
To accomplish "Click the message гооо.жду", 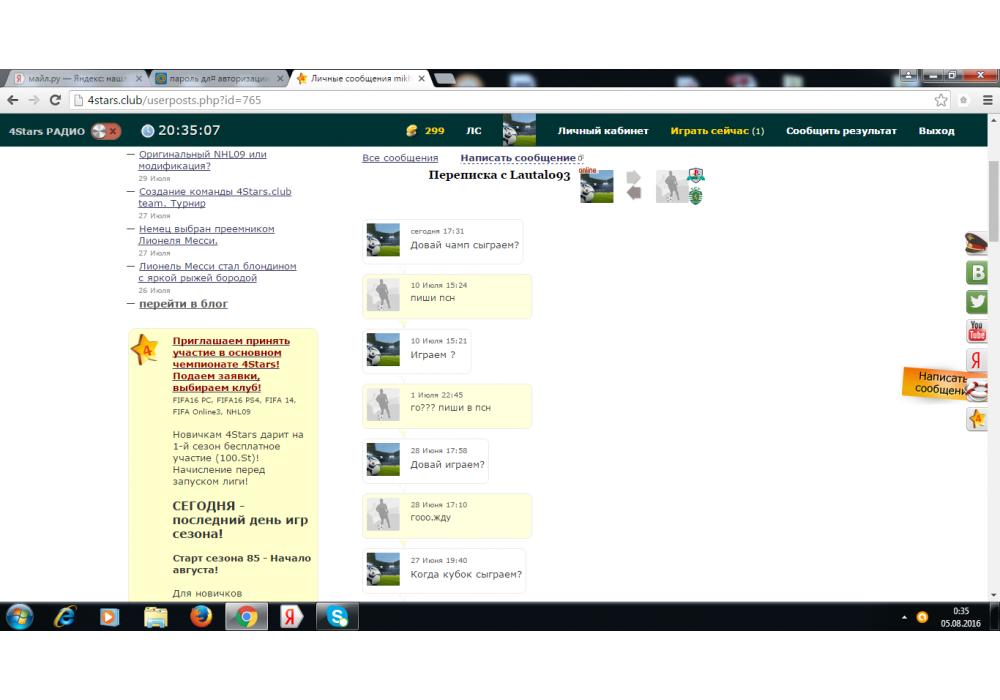I will tap(430, 517).
